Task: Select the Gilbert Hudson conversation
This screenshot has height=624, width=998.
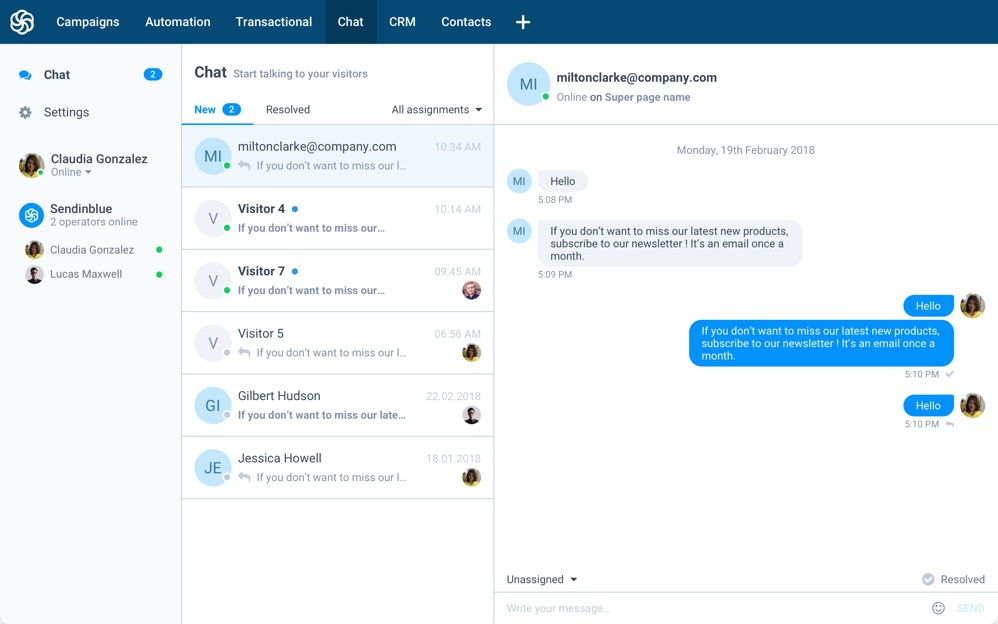Action: [338, 405]
